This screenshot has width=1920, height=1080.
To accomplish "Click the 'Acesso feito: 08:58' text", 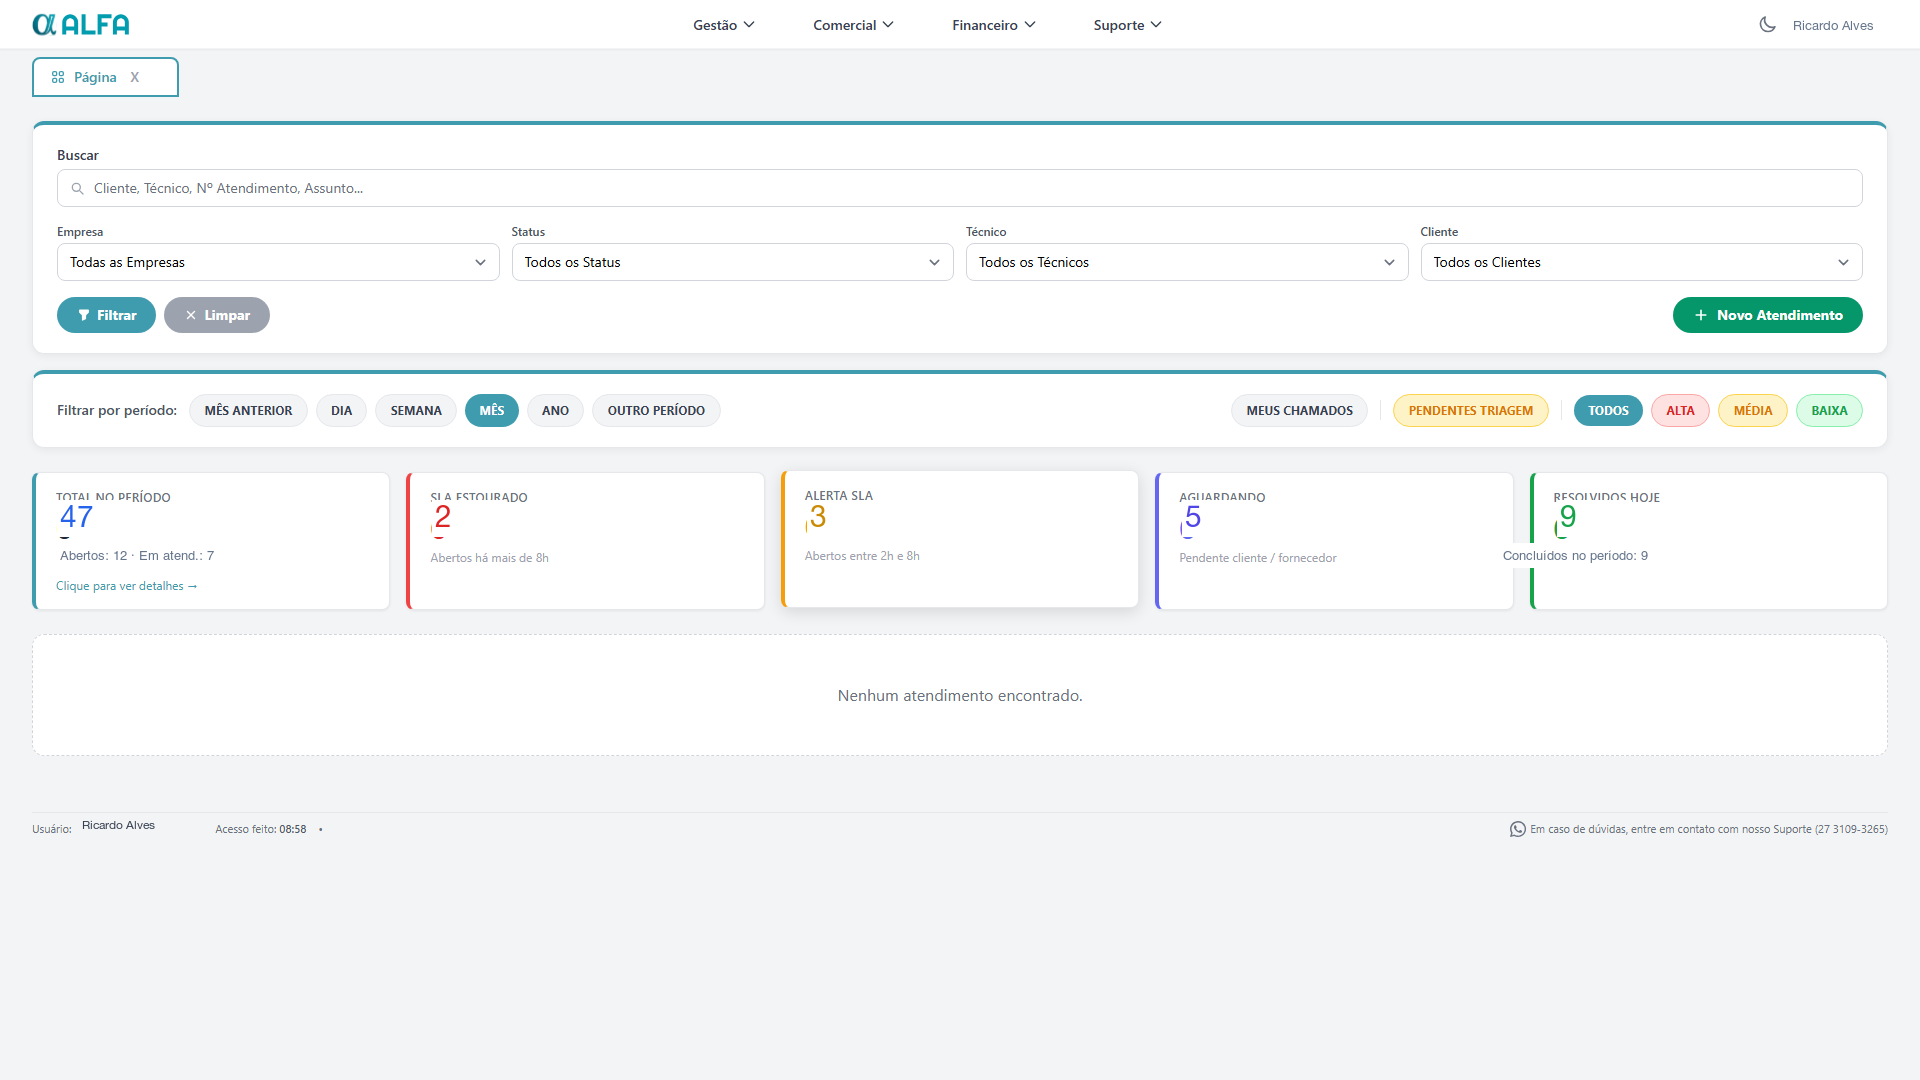I will pyautogui.click(x=261, y=829).
